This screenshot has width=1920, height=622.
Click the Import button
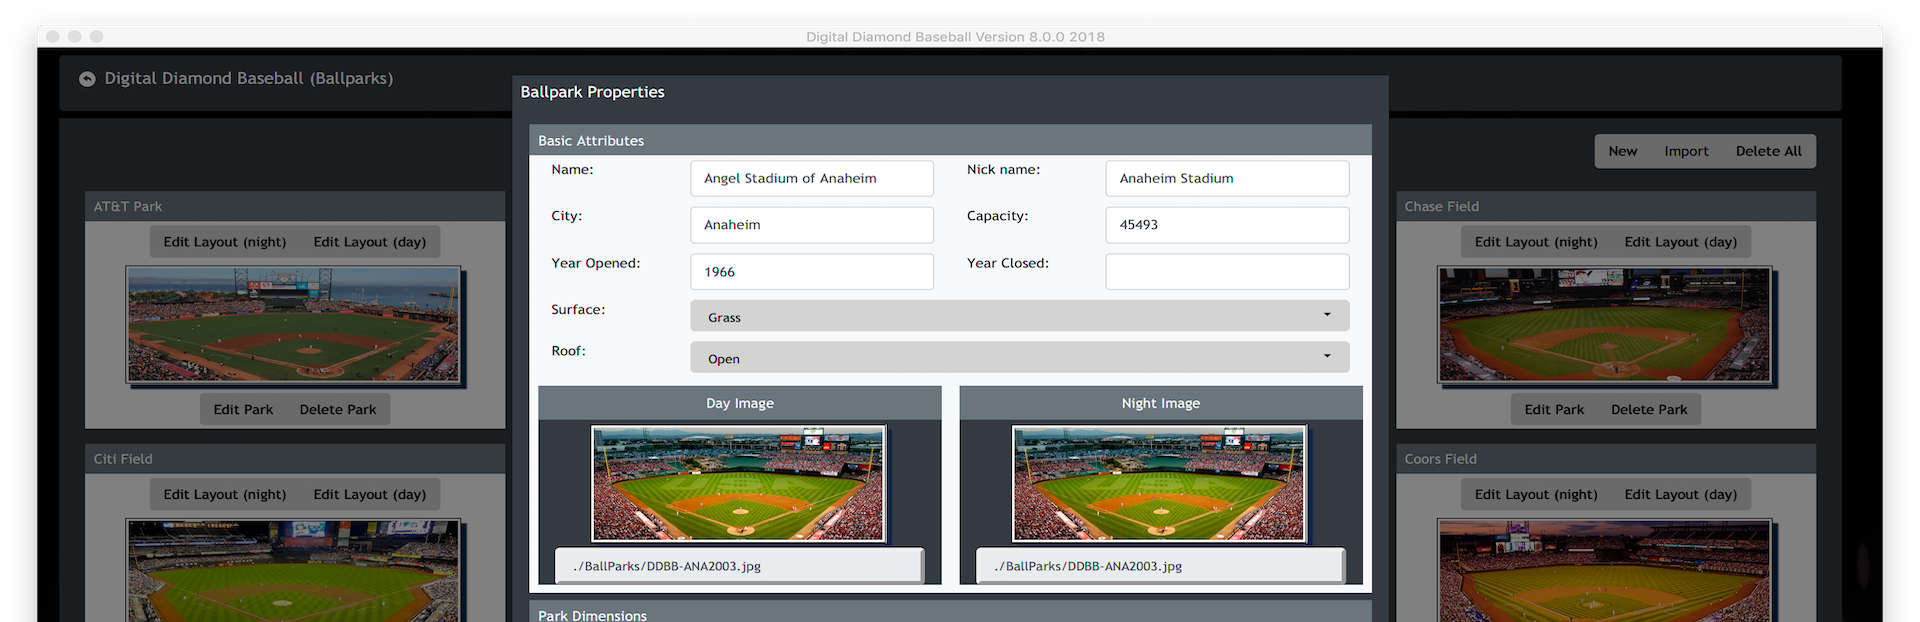(x=1686, y=151)
